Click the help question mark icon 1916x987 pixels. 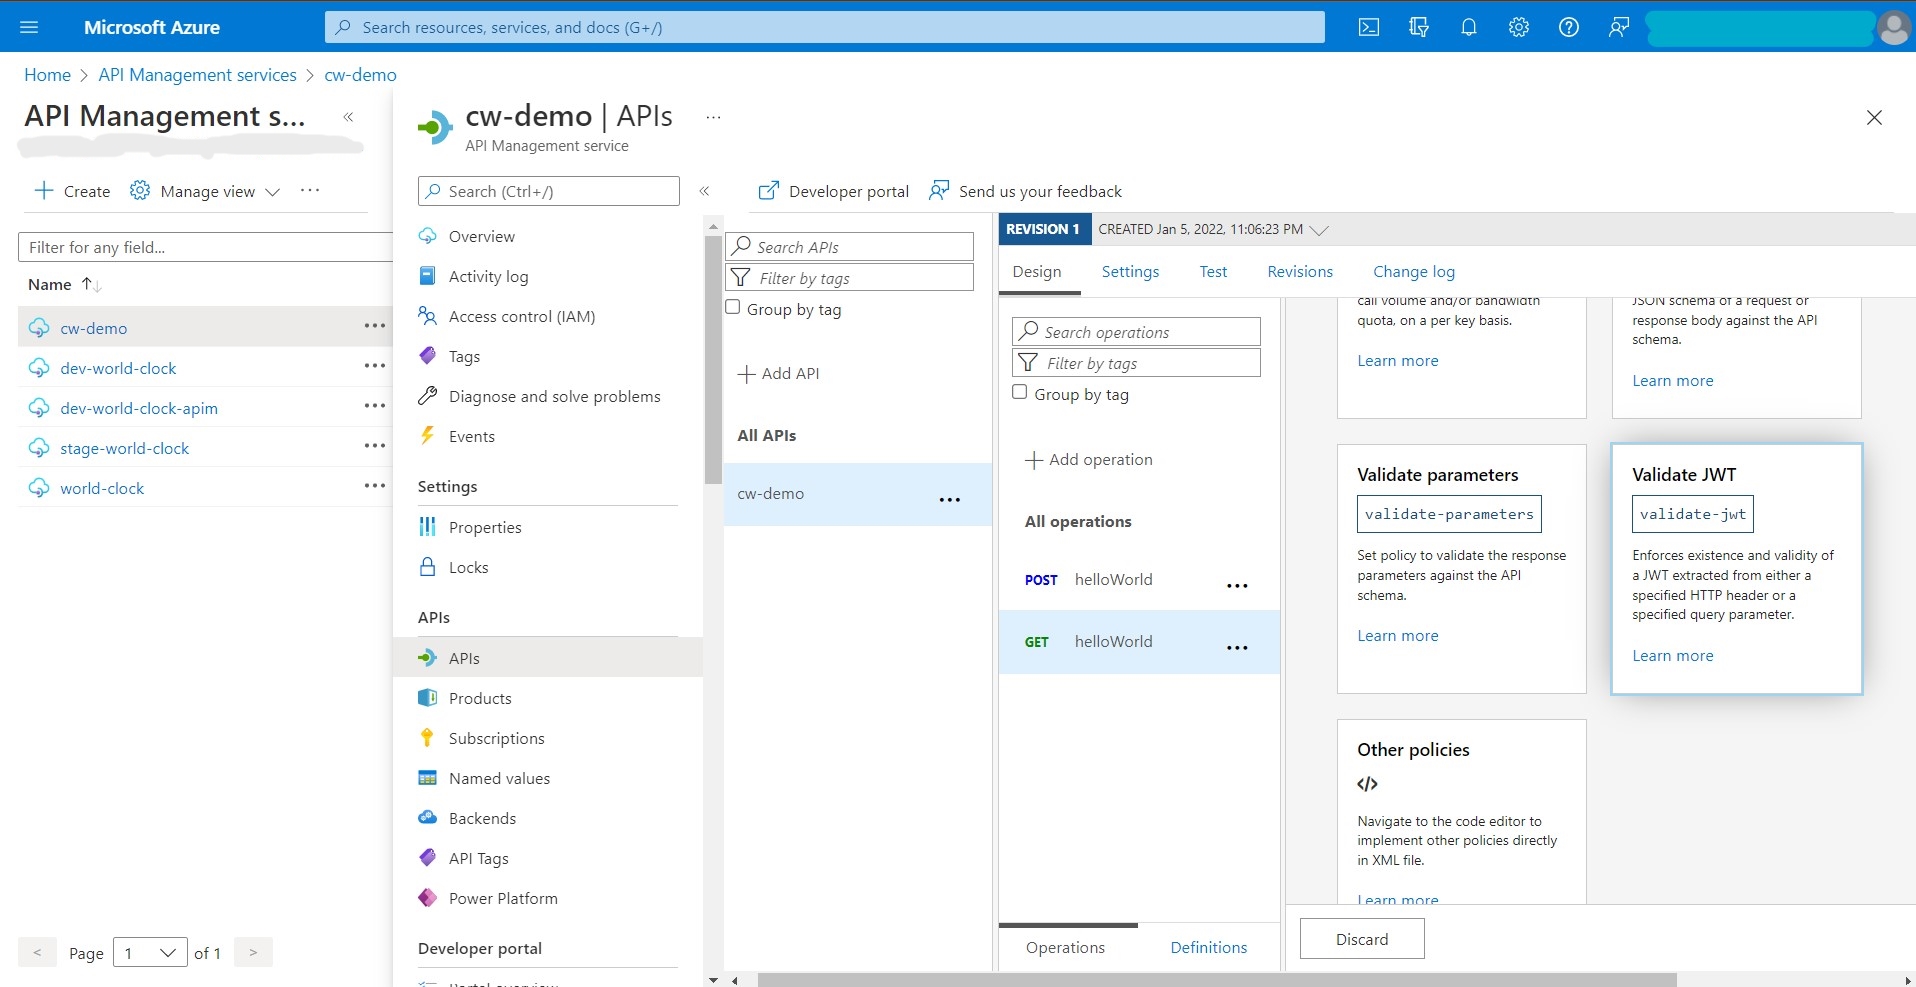click(1568, 27)
